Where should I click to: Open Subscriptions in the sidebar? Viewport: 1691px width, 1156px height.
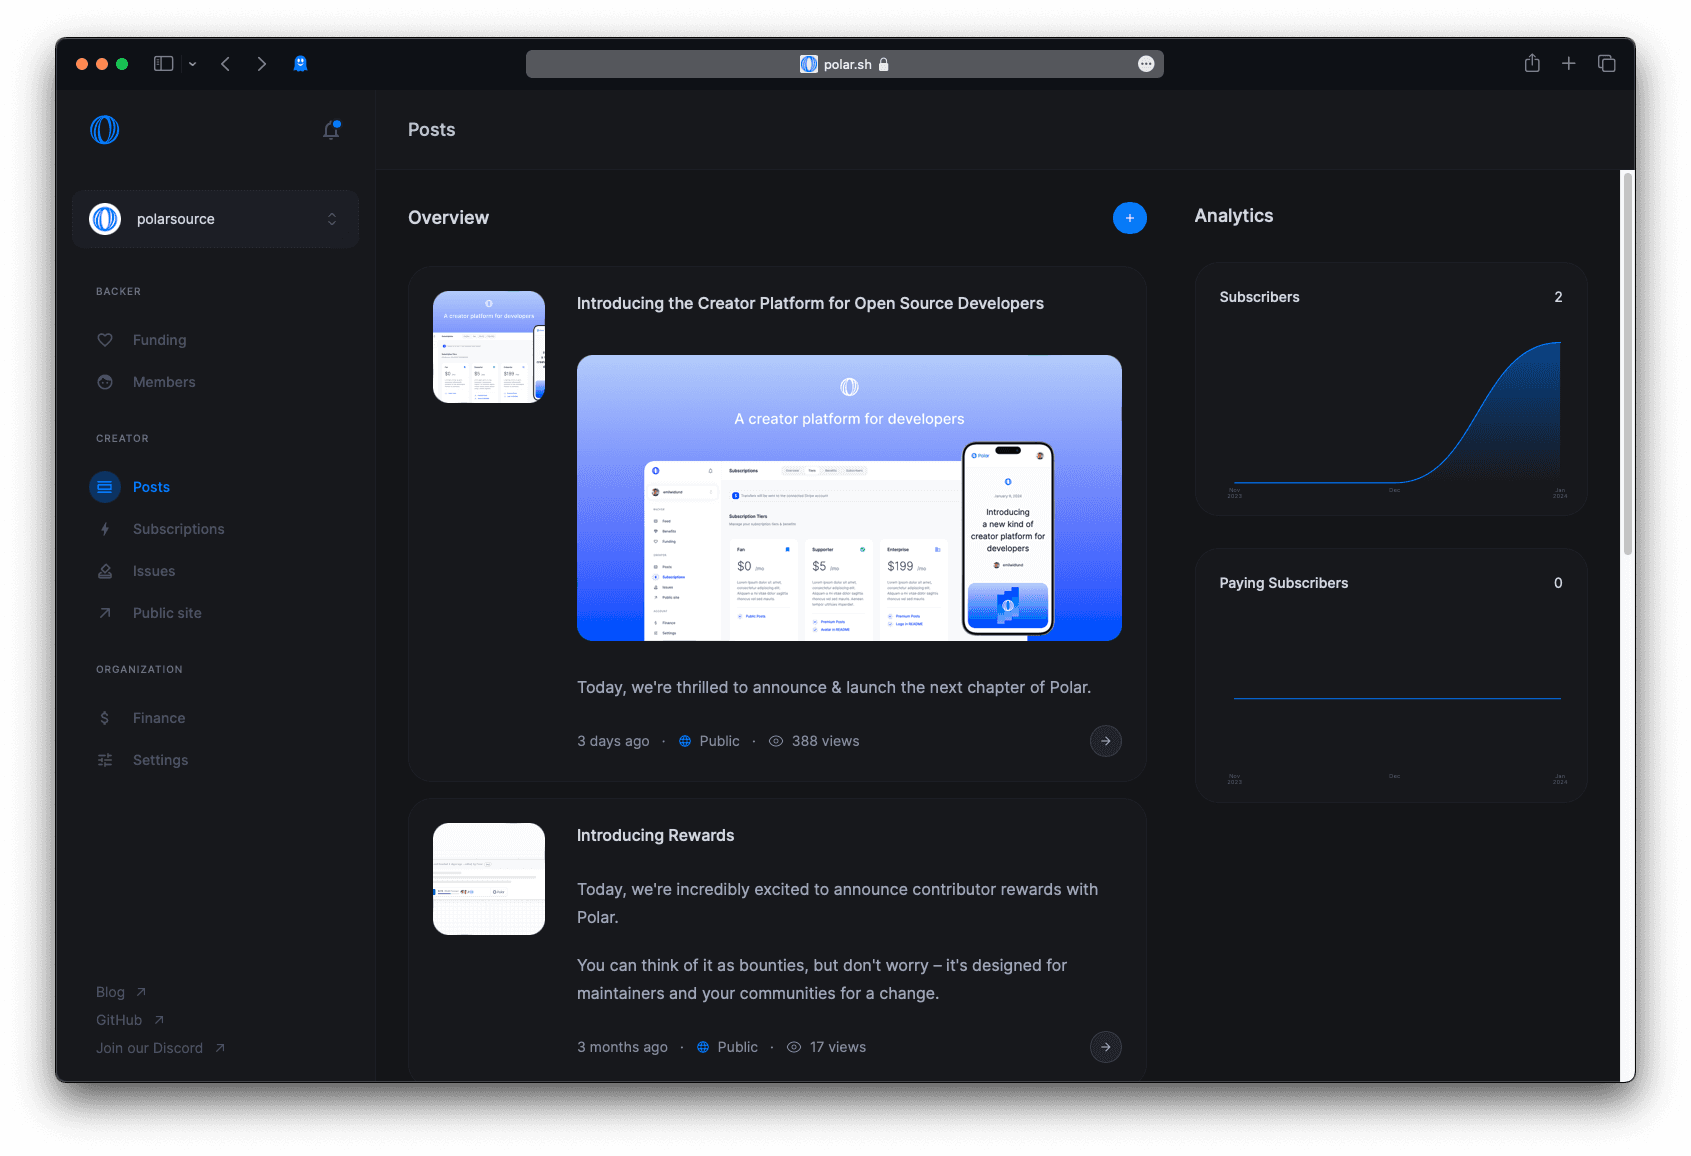click(x=178, y=529)
